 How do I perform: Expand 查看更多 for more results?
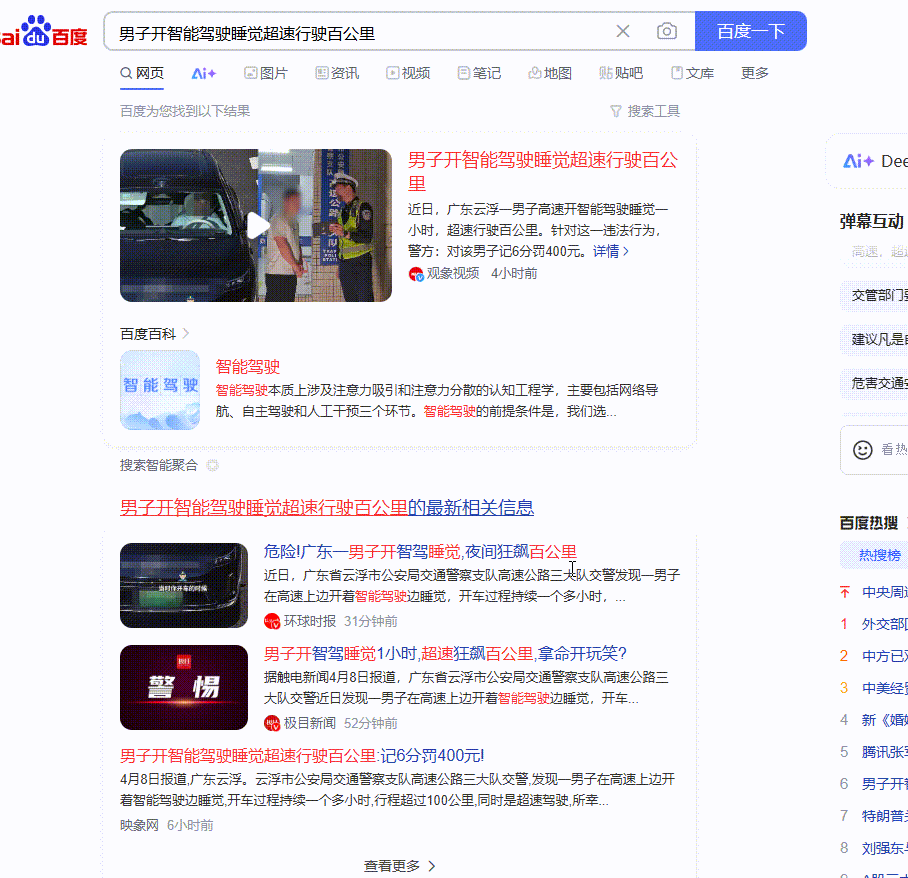coord(399,866)
